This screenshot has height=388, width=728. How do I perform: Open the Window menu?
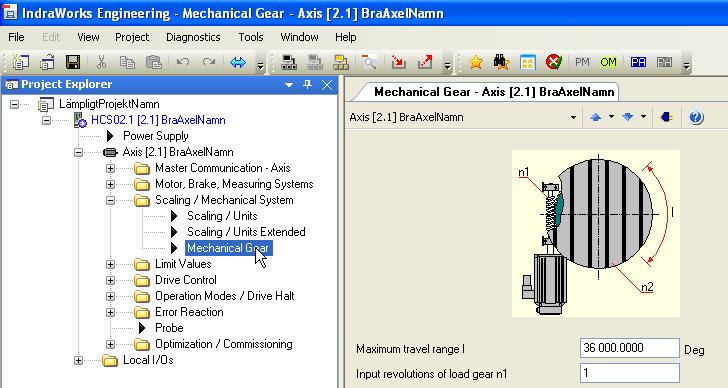click(299, 37)
